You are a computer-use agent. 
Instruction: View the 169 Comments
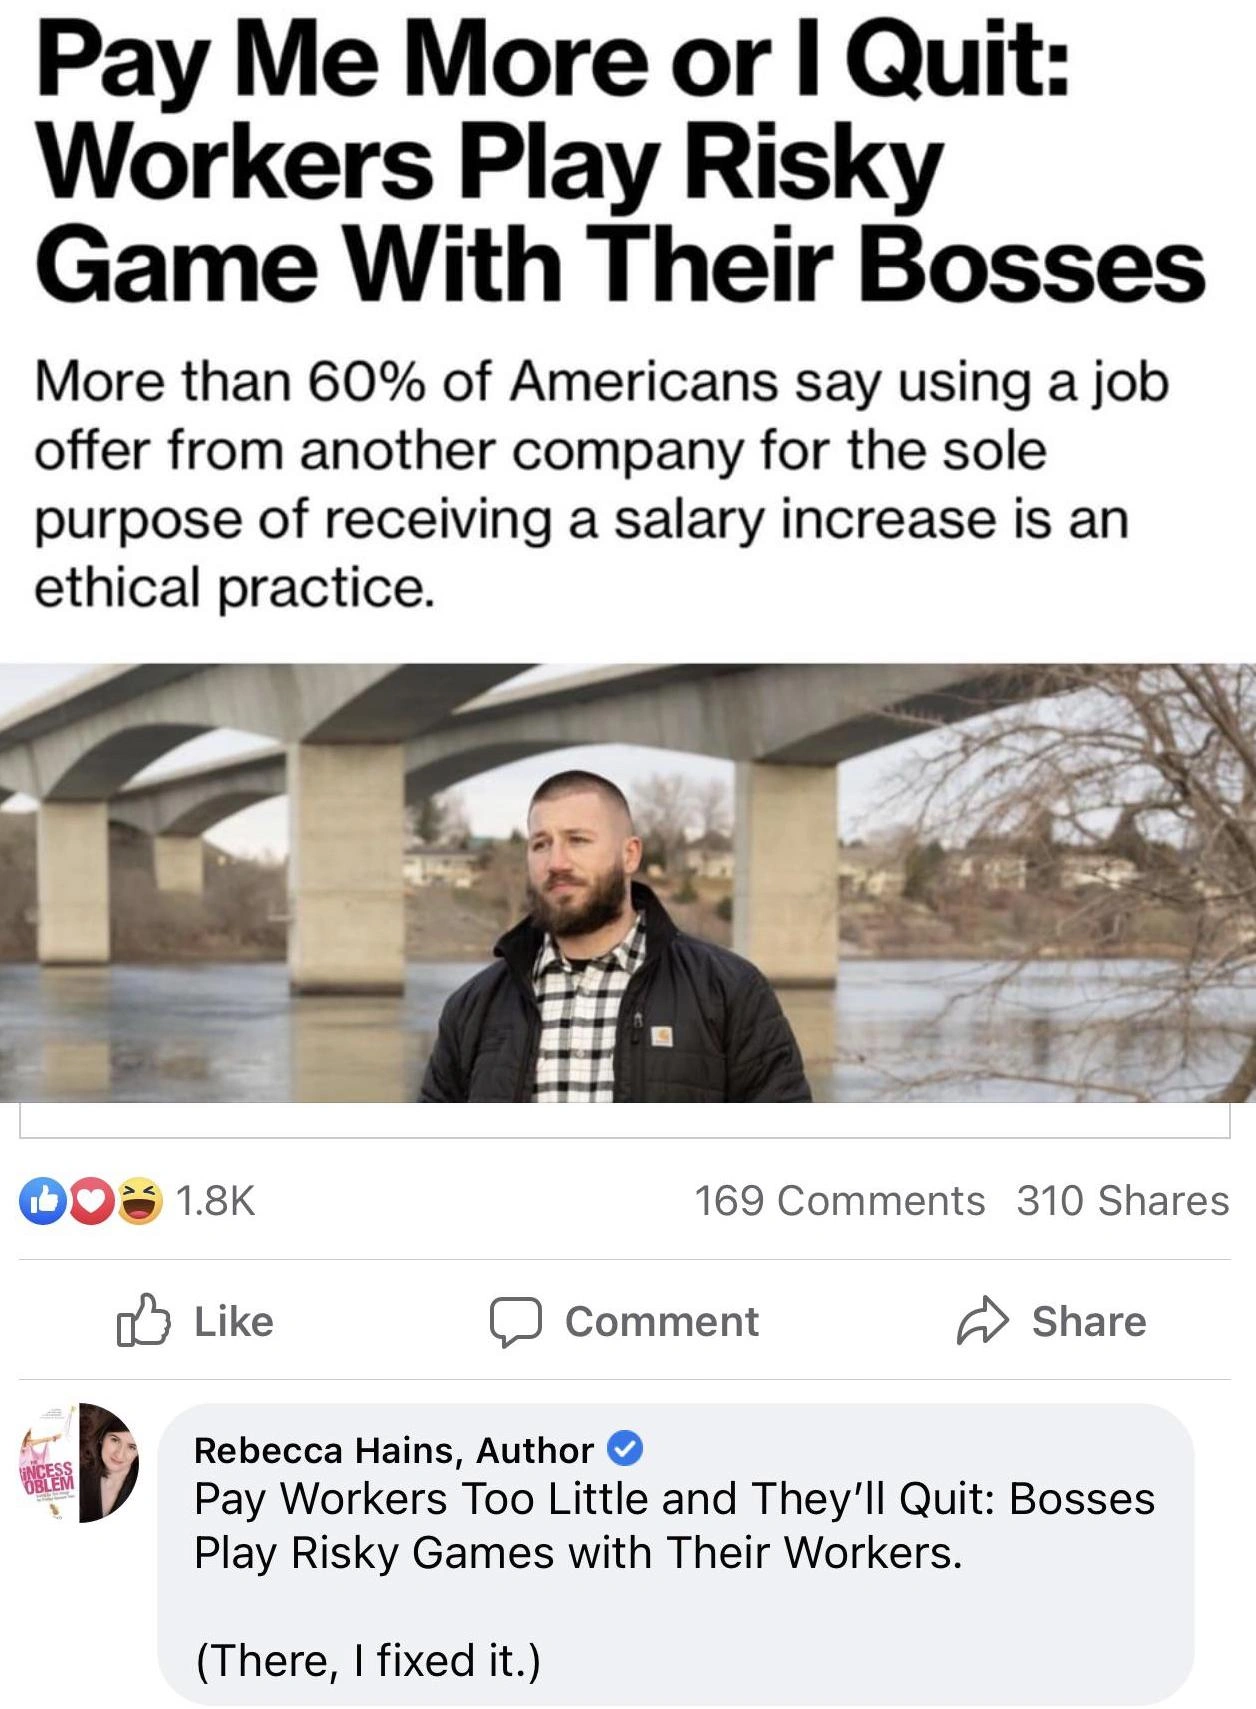click(x=839, y=1201)
